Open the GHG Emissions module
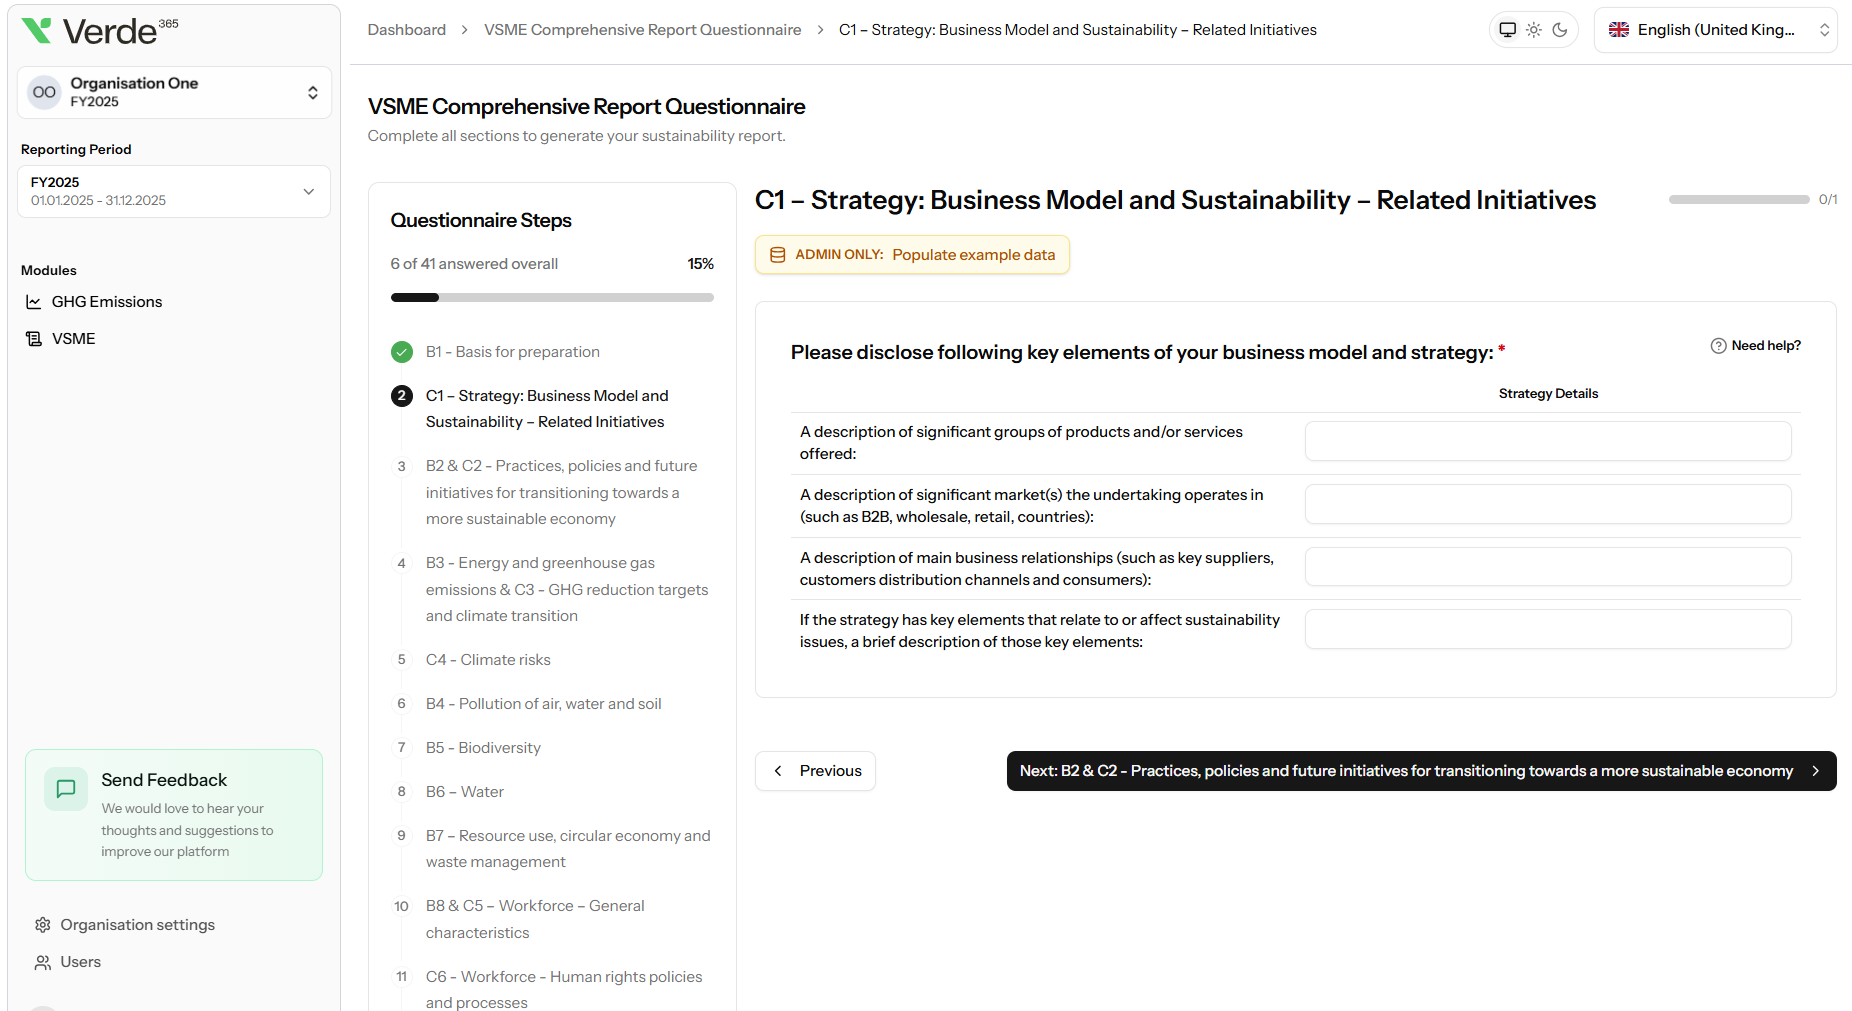This screenshot has height=1011, width=1852. (x=106, y=301)
